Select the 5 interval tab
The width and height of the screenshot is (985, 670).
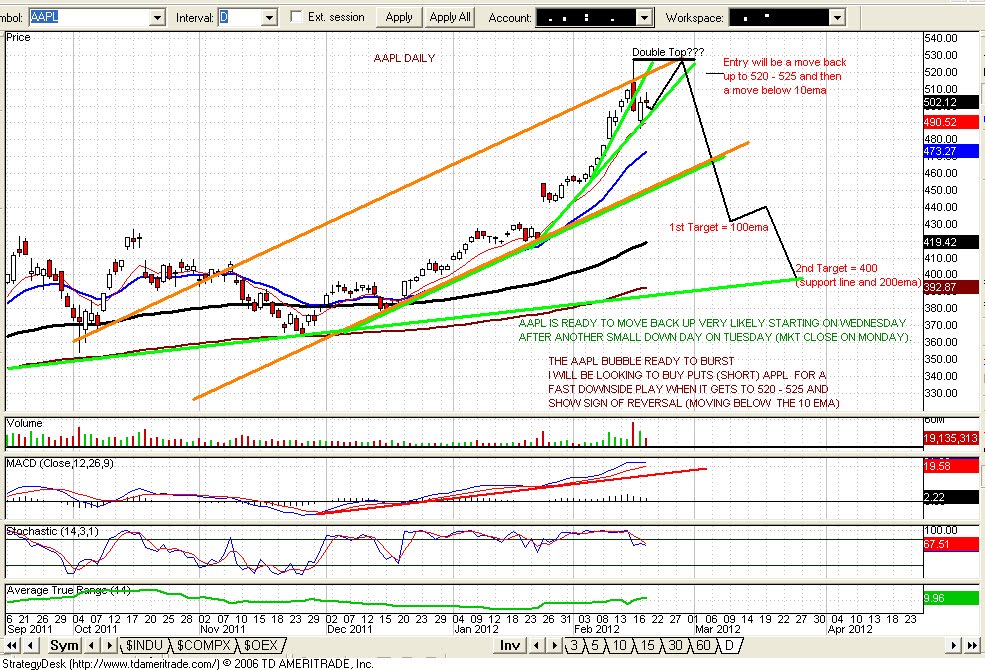pos(595,646)
